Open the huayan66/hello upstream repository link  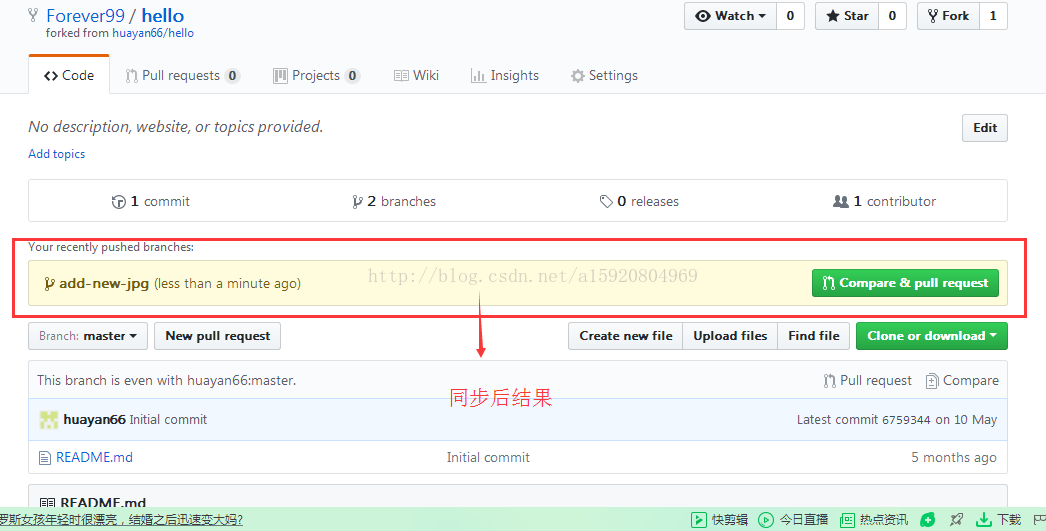[153, 33]
